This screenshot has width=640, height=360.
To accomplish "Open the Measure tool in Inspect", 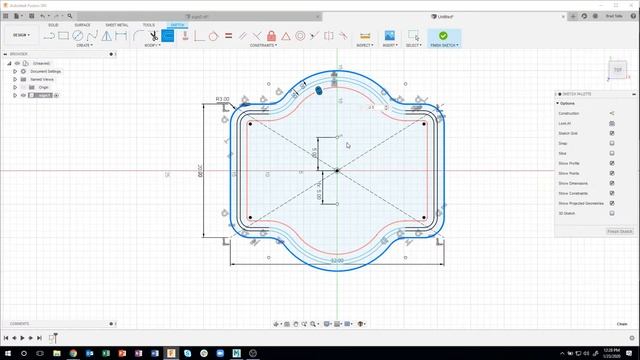I will point(365,36).
